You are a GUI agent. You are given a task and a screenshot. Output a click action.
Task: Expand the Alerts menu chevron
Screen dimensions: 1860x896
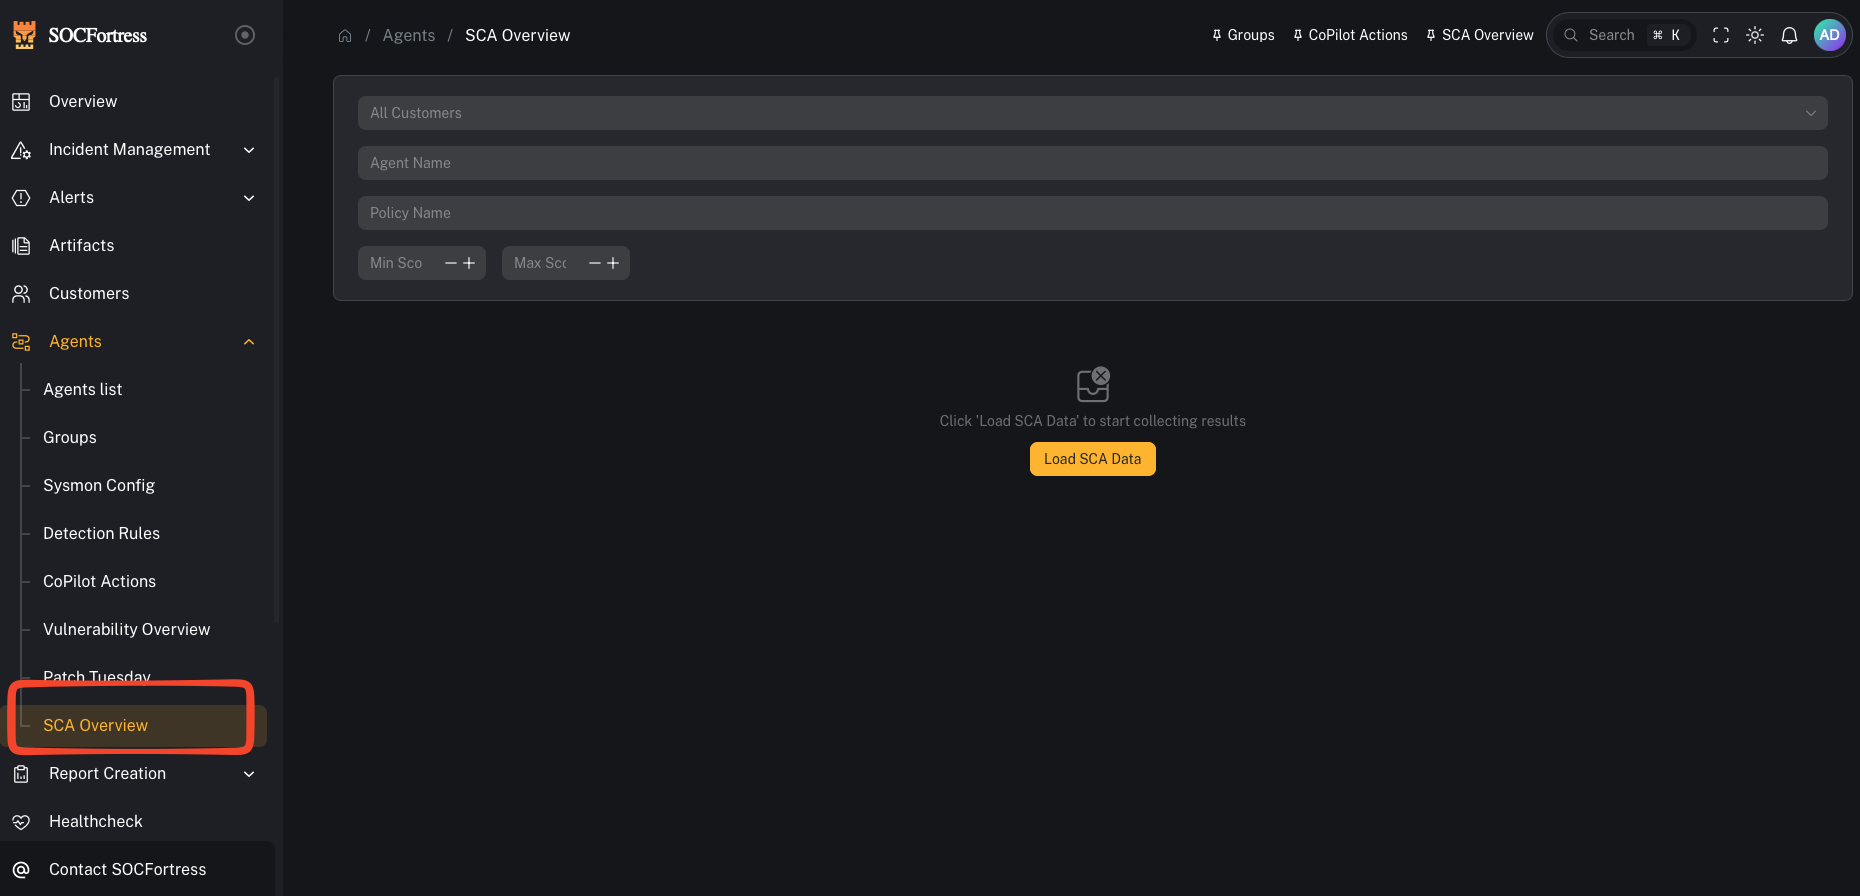[x=249, y=197]
